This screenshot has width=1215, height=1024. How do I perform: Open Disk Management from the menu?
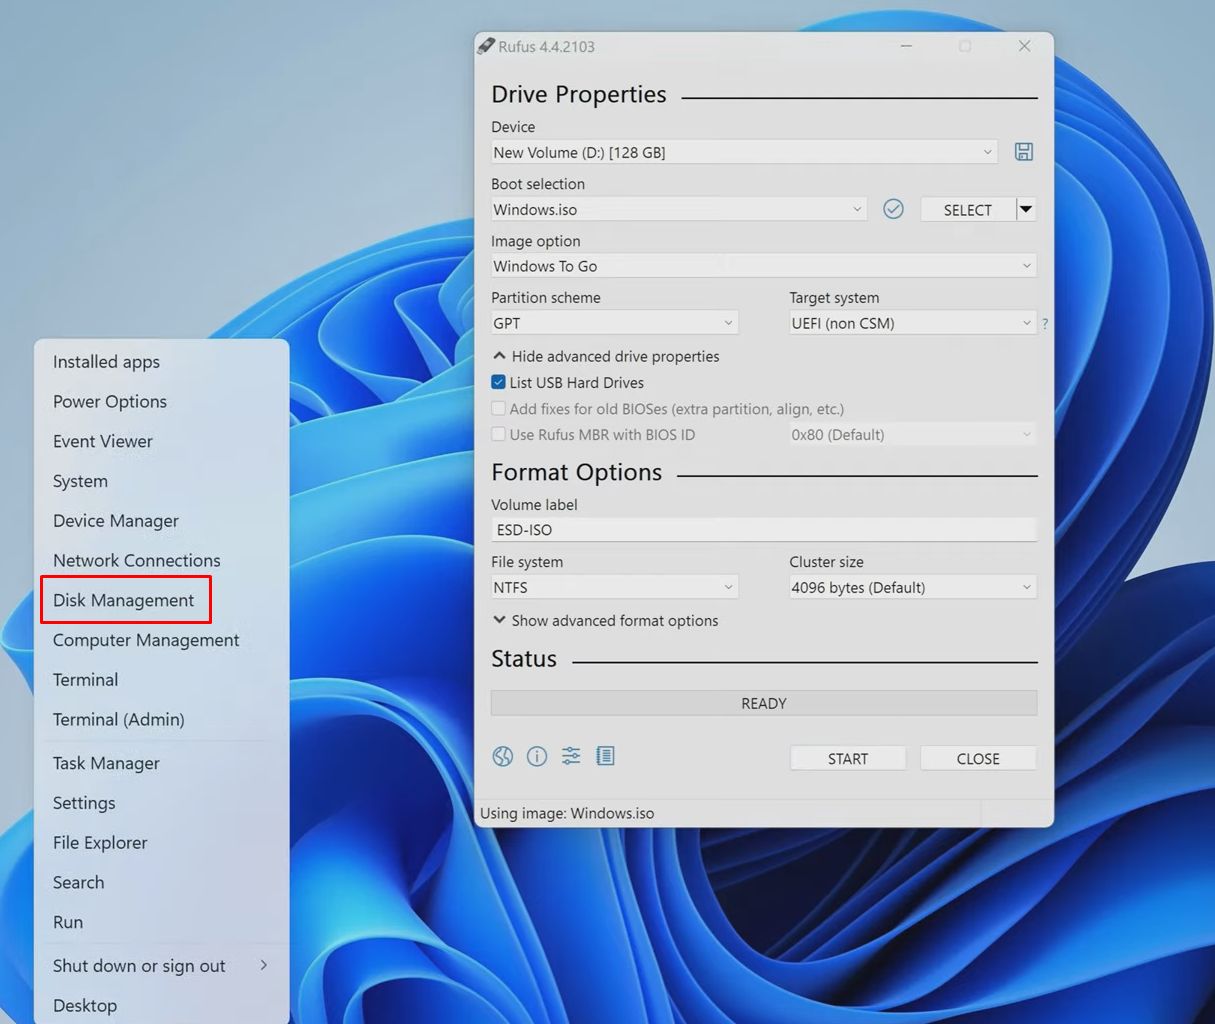tap(123, 600)
